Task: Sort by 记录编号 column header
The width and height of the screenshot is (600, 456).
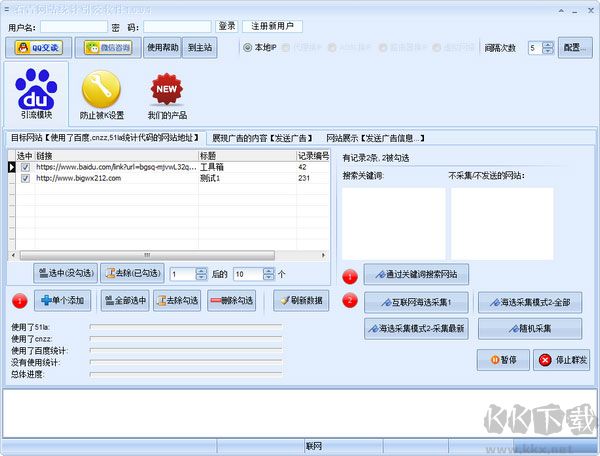Action: tap(313, 156)
